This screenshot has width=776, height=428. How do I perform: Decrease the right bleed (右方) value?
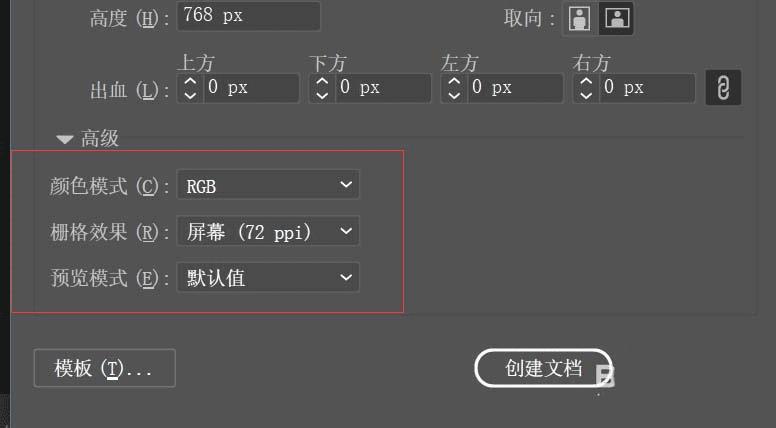coord(586,95)
